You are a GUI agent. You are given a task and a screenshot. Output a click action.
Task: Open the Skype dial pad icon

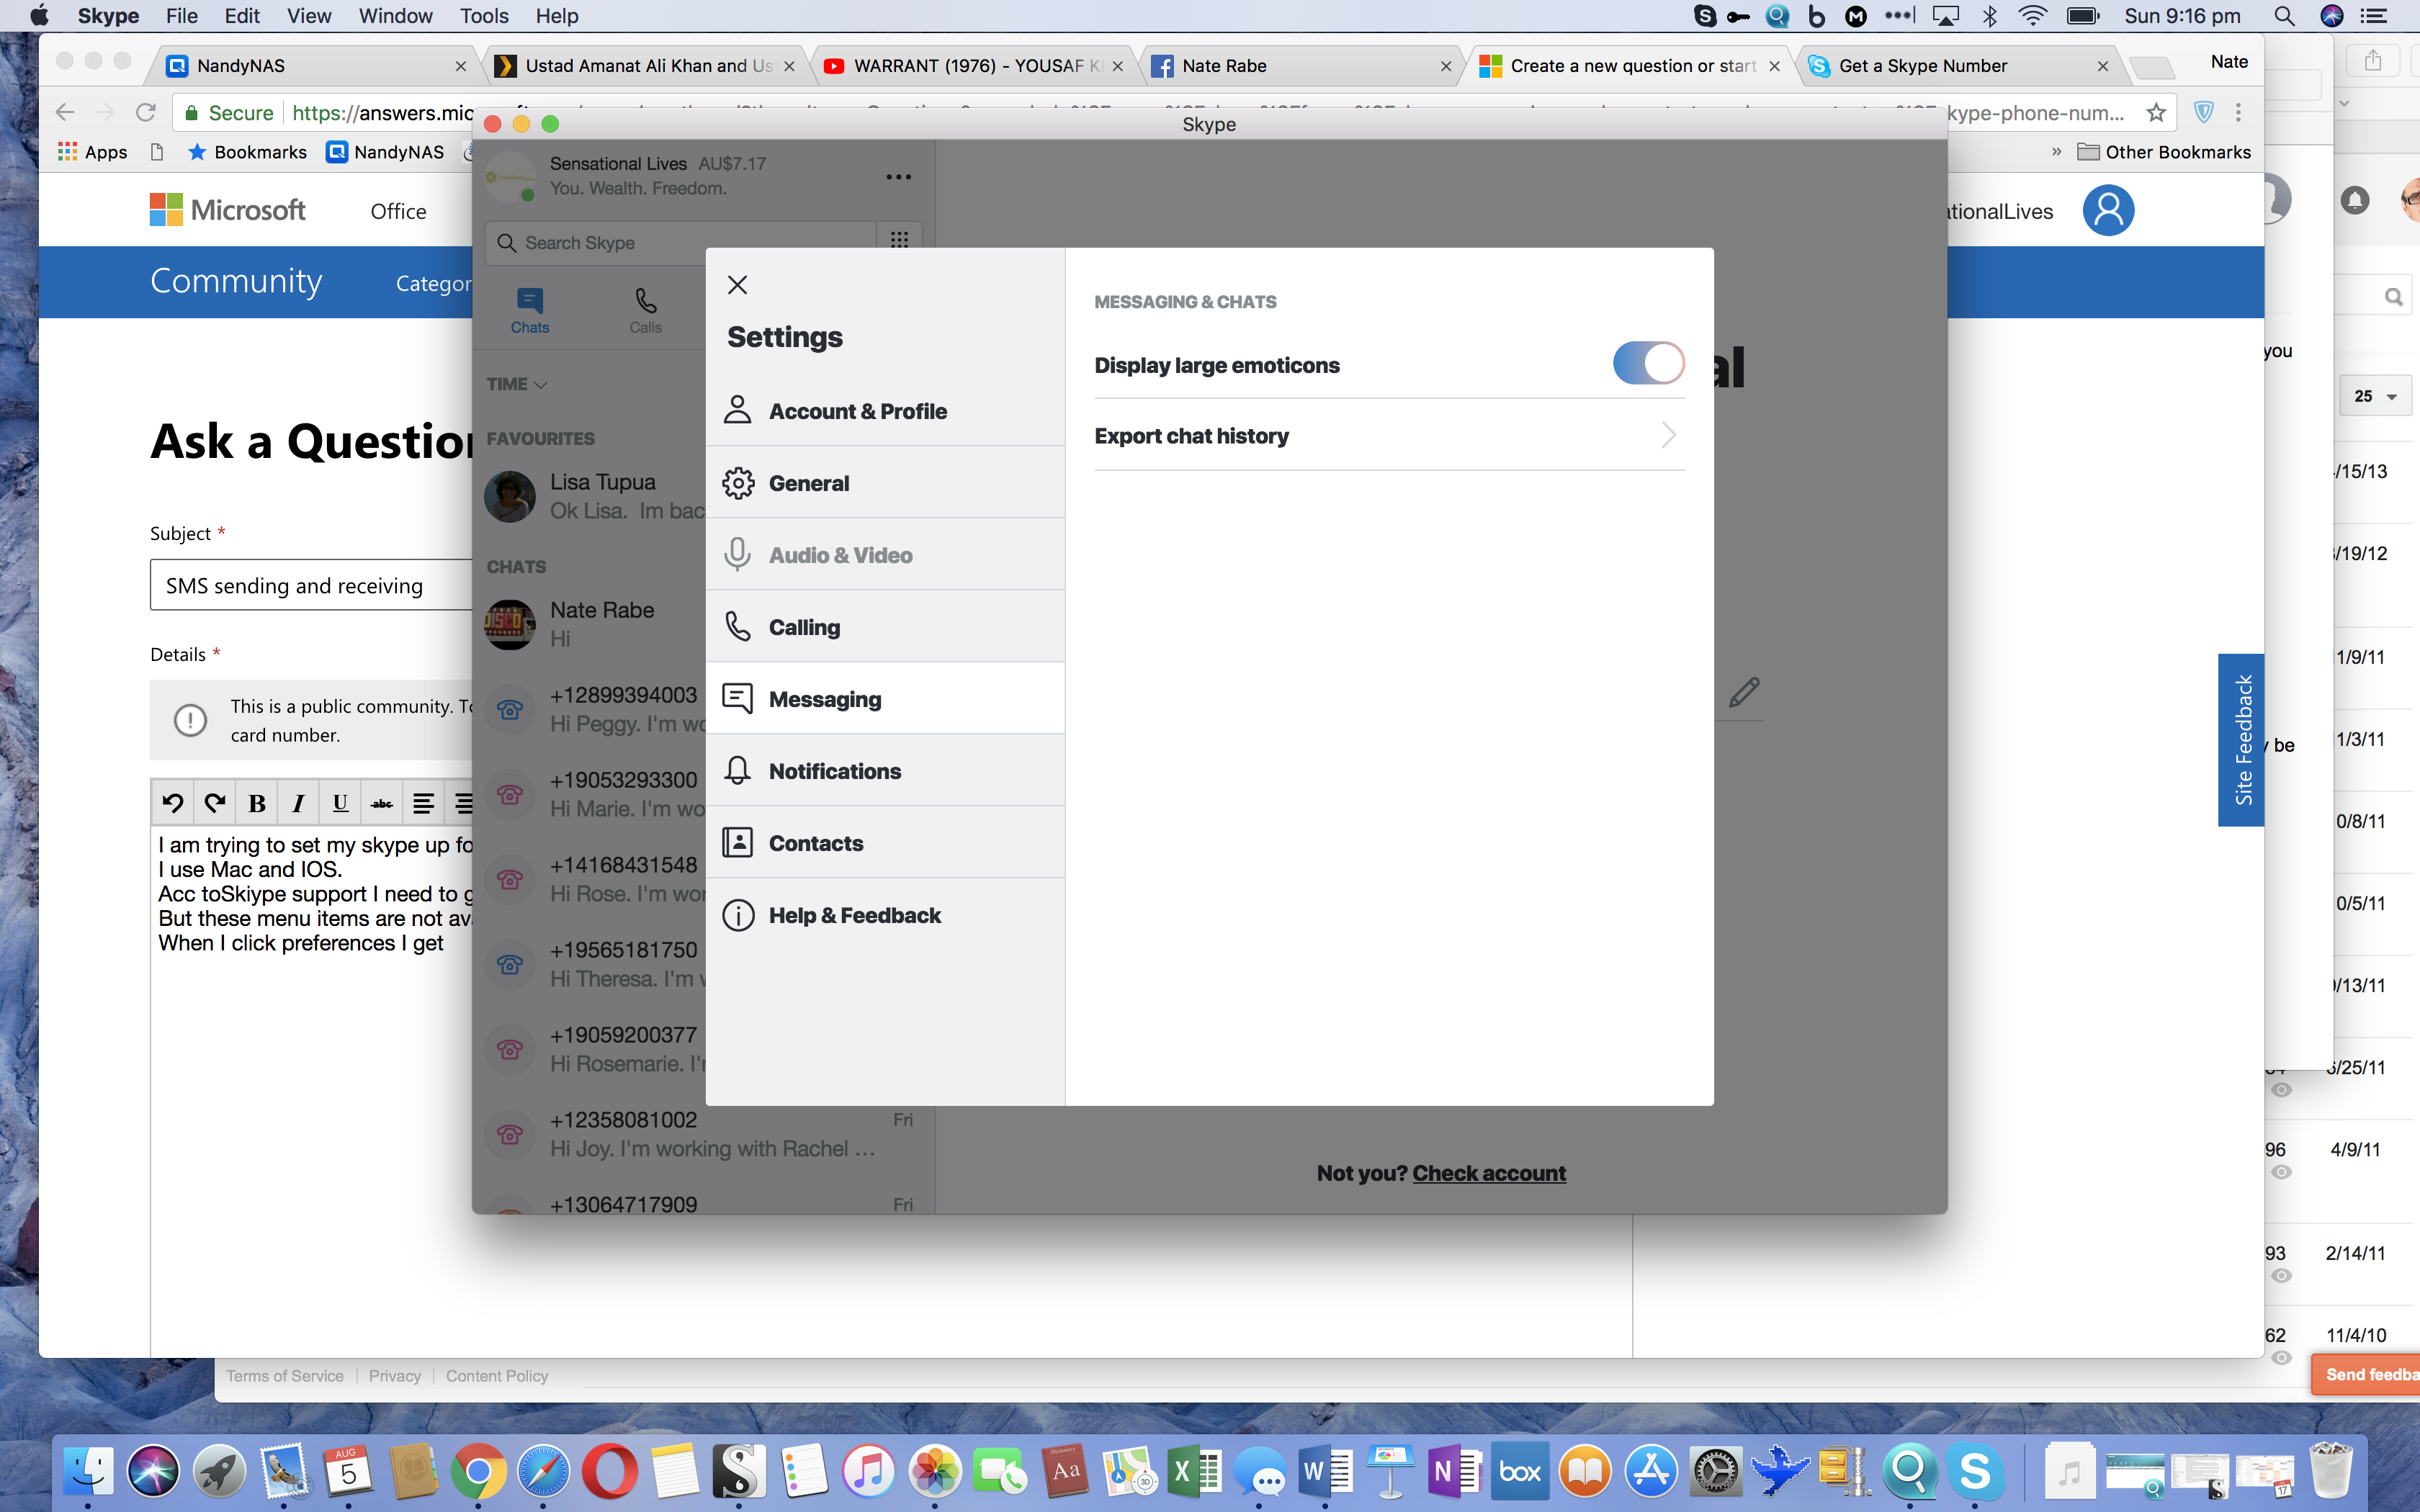[899, 240]
